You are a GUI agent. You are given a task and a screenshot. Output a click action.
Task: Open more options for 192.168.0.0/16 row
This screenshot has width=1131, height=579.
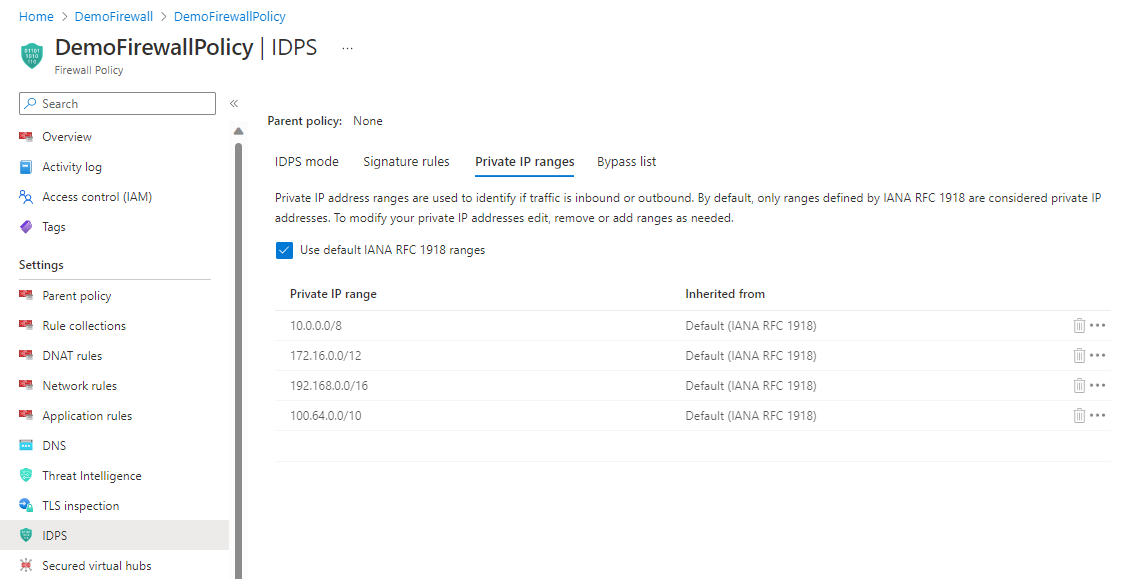pyautogui.click(x=1098, y=385)
